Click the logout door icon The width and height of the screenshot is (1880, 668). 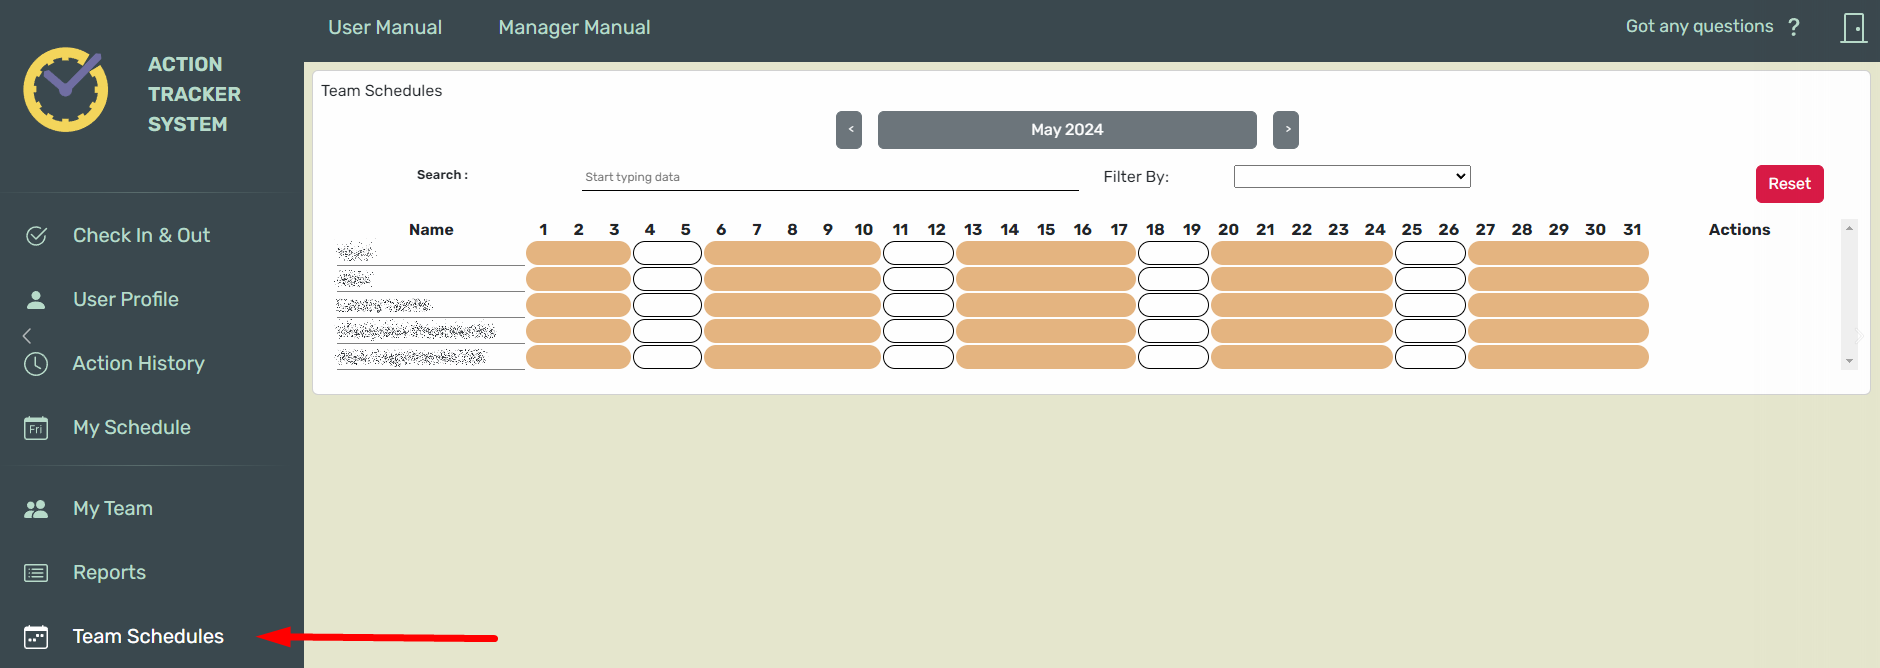click(x=1853, y=28)
